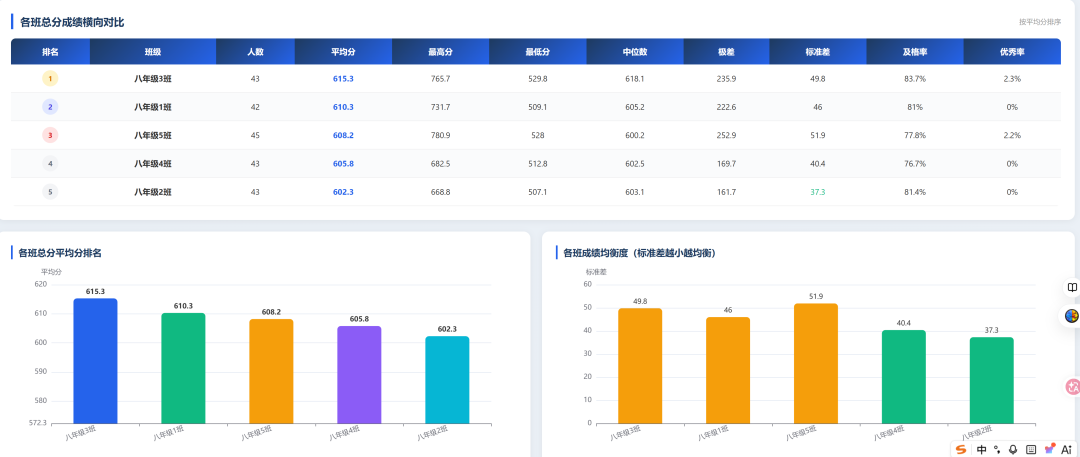The height and width of the screenshot is (457, 1080).
Task: Click the 优秀率 column header
Action: (1012, 52)
